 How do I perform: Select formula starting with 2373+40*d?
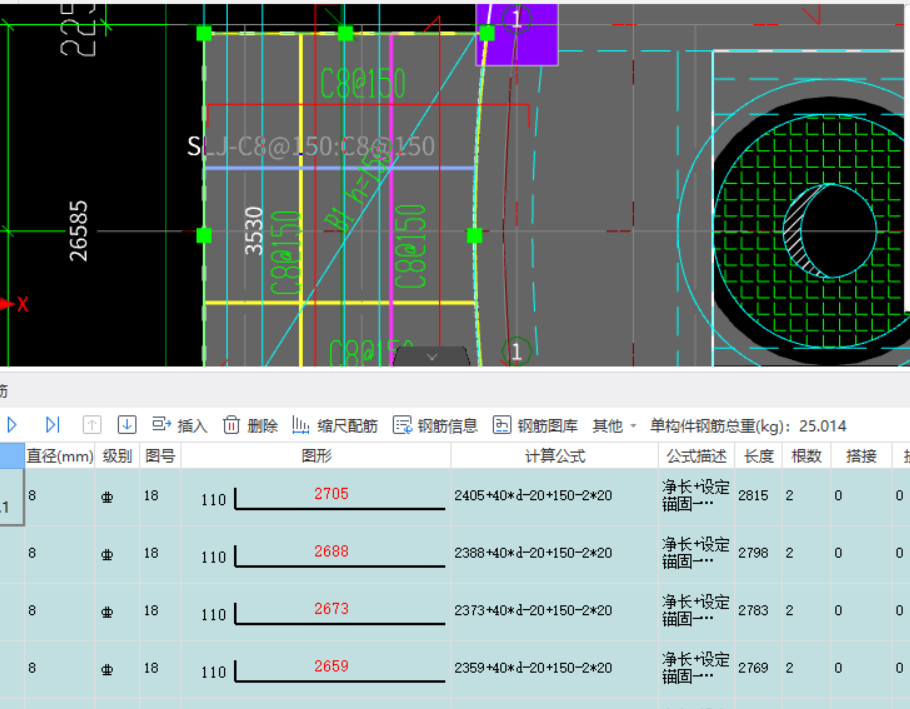[533, 610]
